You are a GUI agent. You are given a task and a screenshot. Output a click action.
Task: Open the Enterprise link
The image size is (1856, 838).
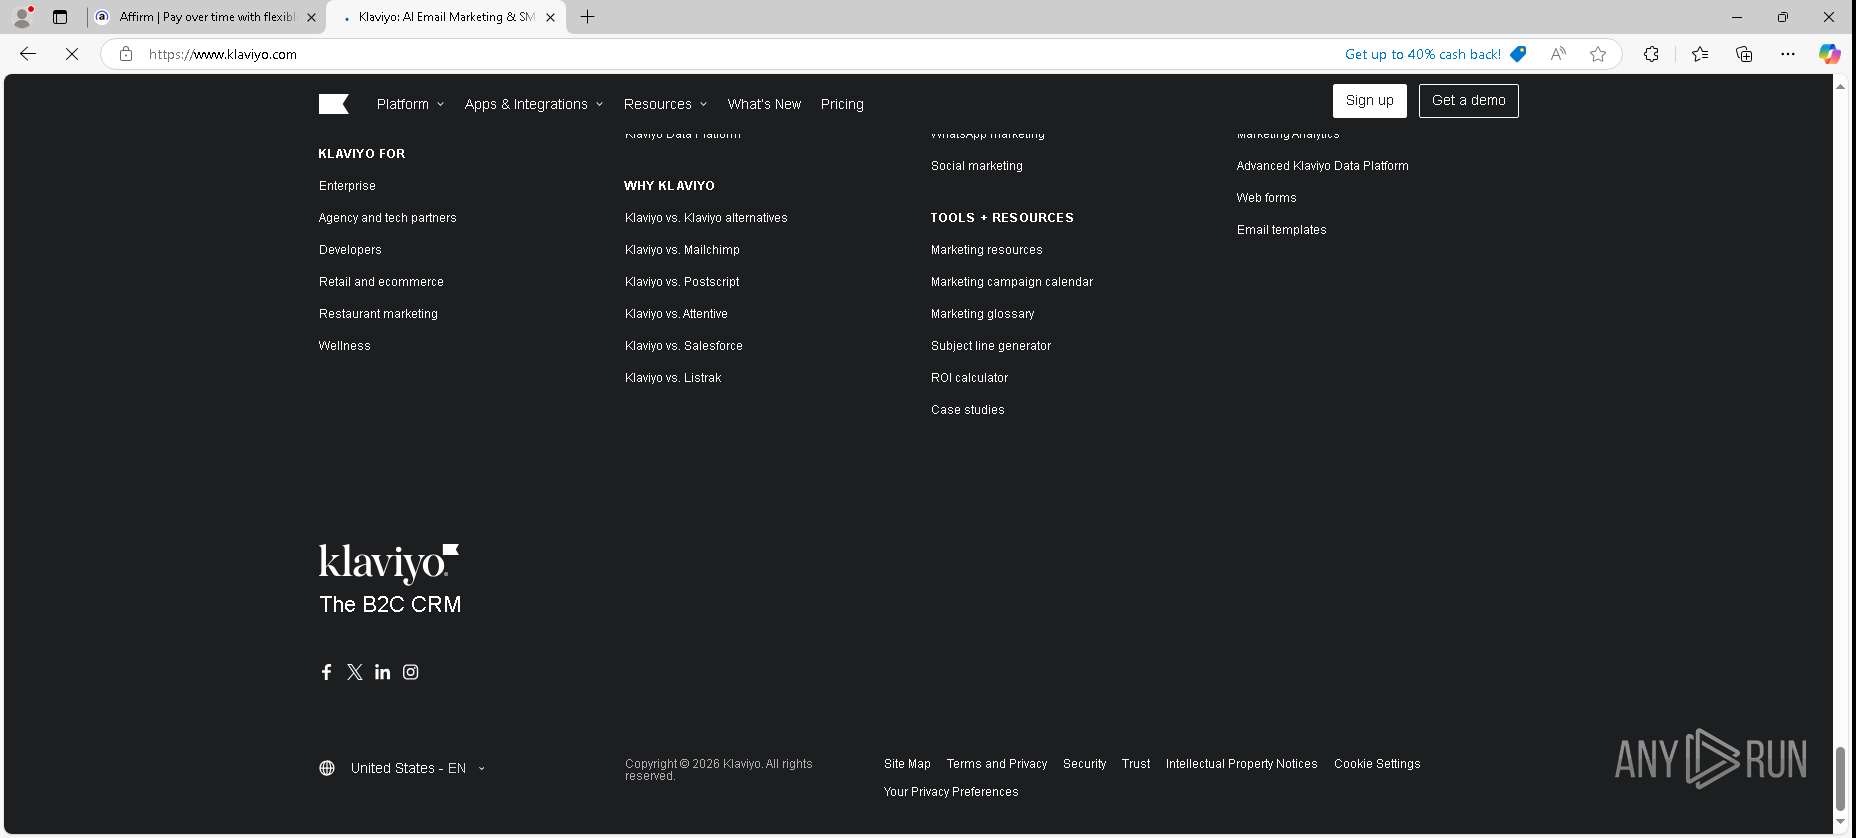click(x=347, y=186)
